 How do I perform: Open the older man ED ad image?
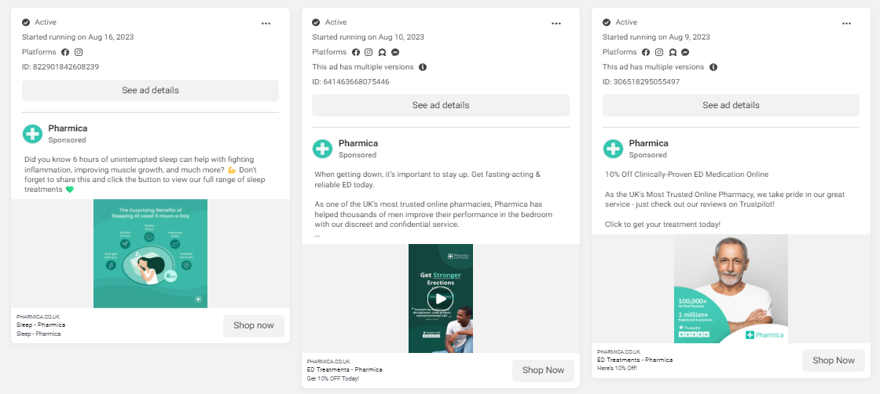(x=731, y=288)
